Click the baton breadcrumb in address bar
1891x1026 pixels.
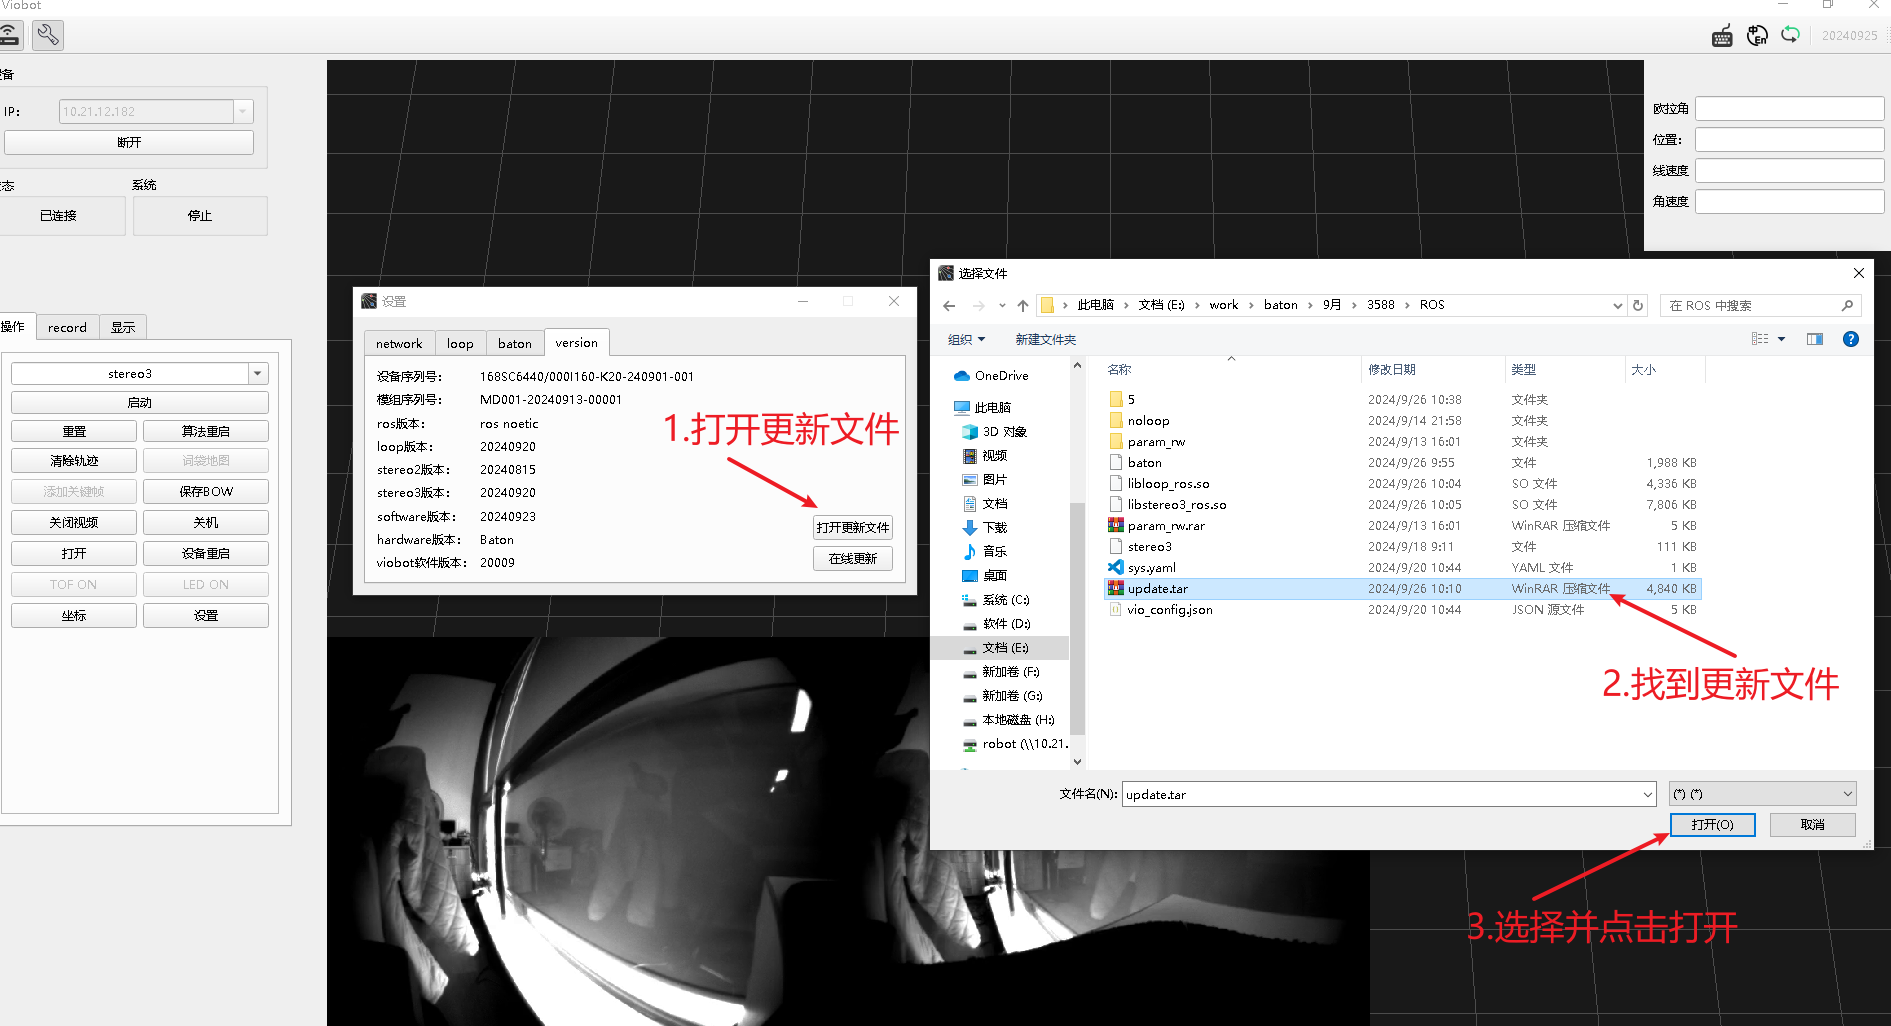[1280, 305]
